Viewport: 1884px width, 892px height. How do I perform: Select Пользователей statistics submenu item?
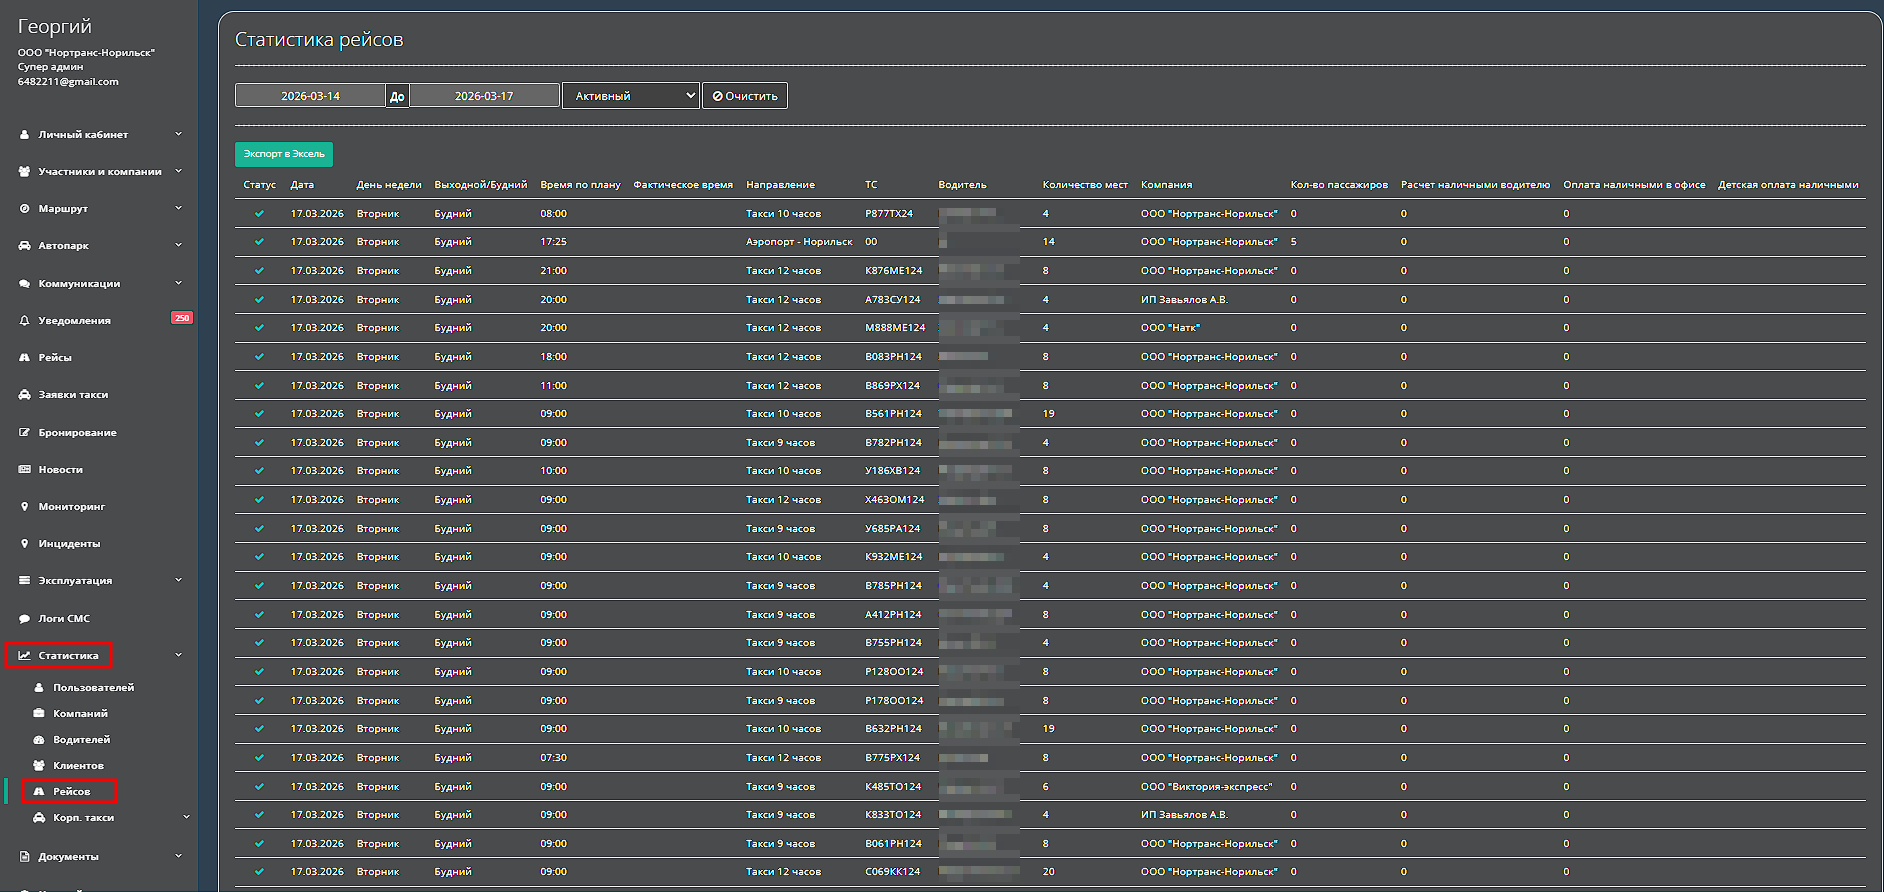93,688
